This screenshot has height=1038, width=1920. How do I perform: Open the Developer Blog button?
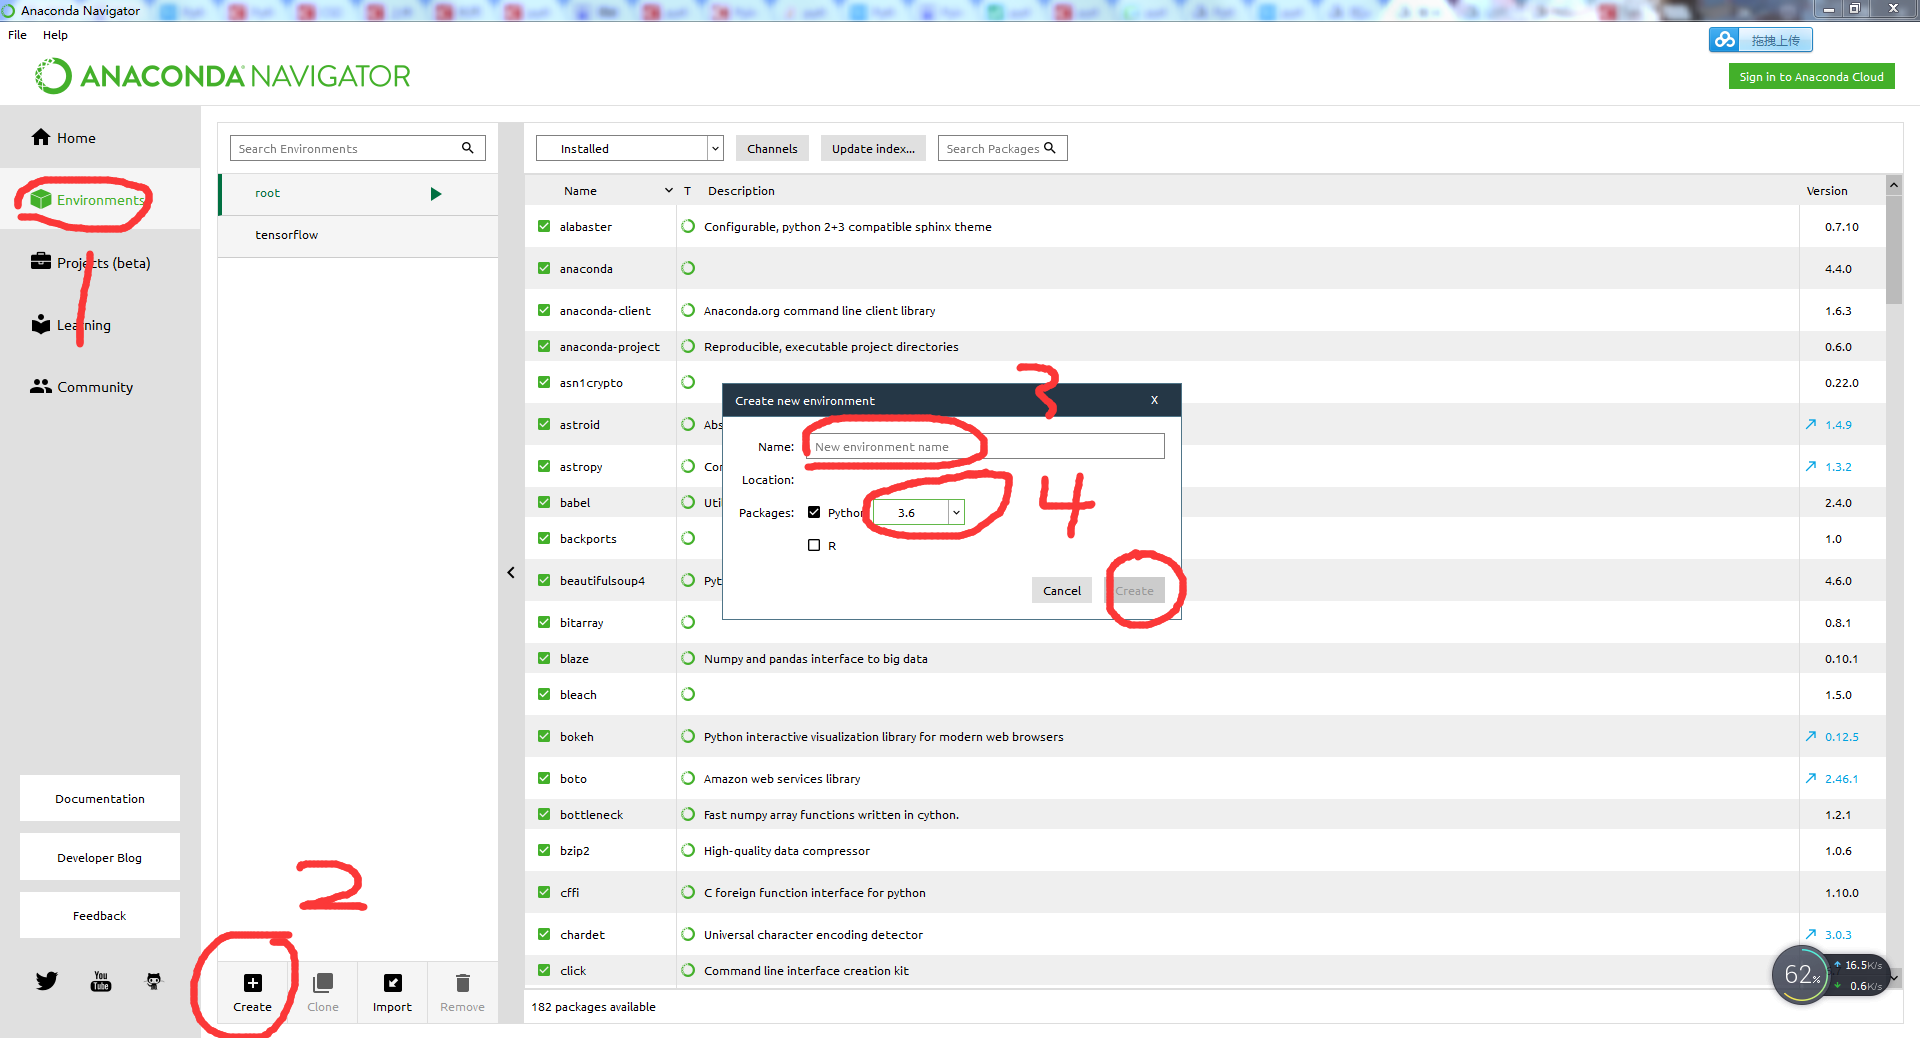(100, 857)
